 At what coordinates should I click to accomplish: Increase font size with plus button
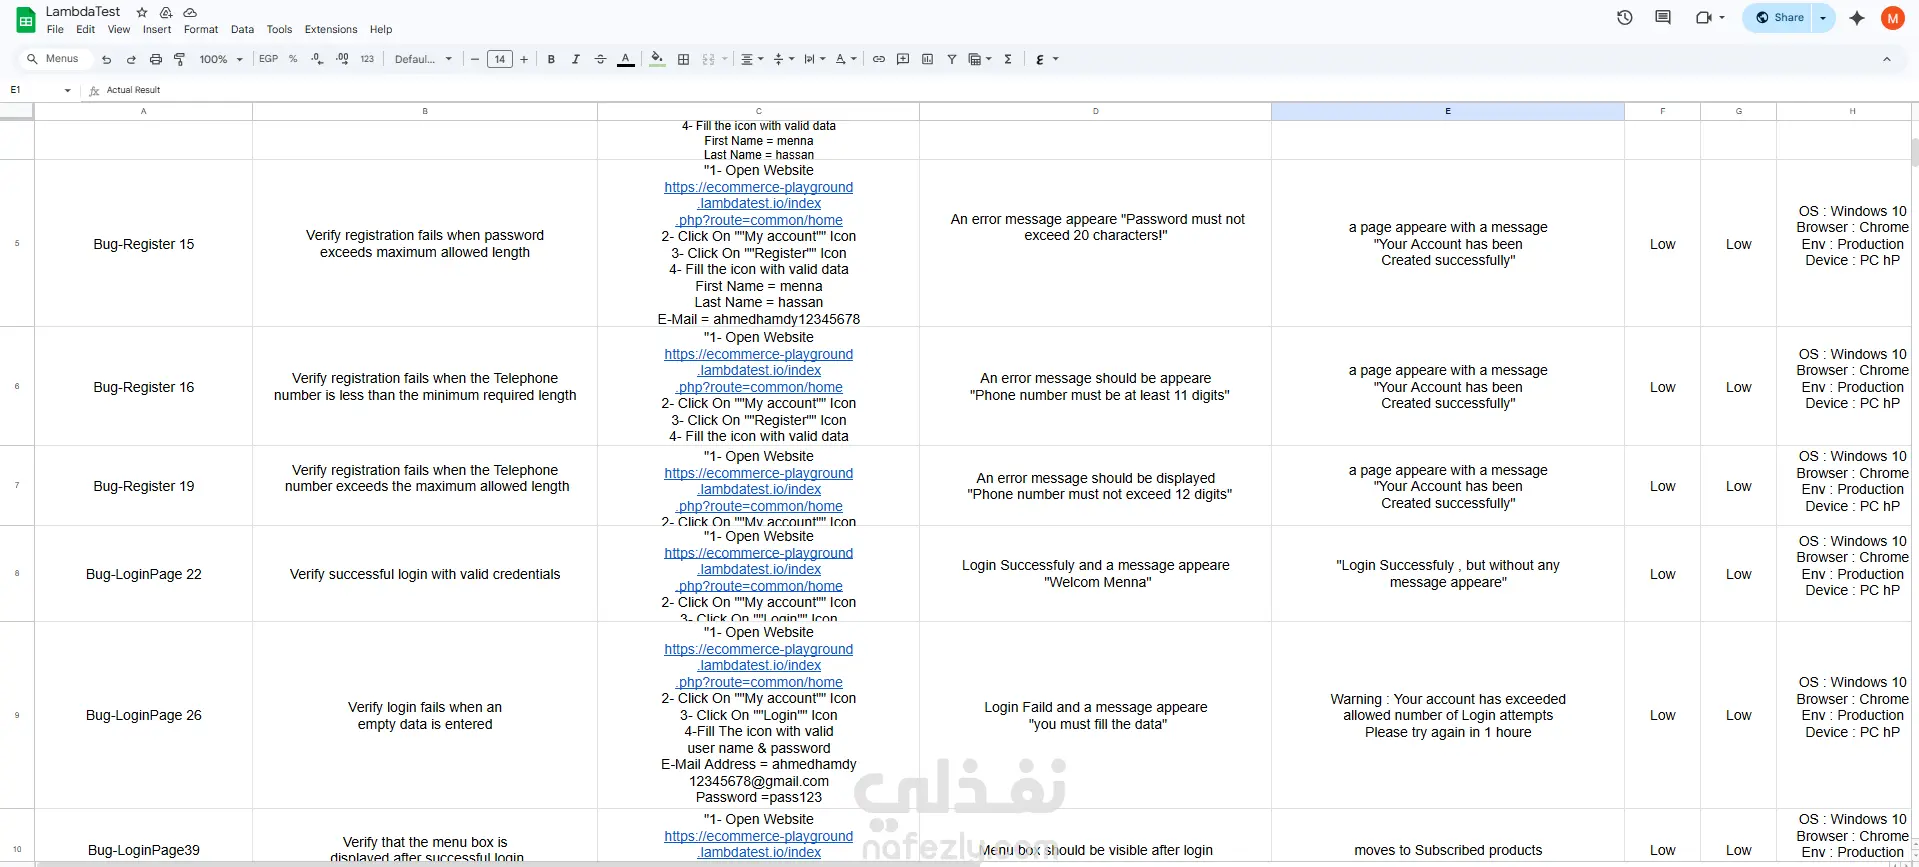click(x=524, y=59)
